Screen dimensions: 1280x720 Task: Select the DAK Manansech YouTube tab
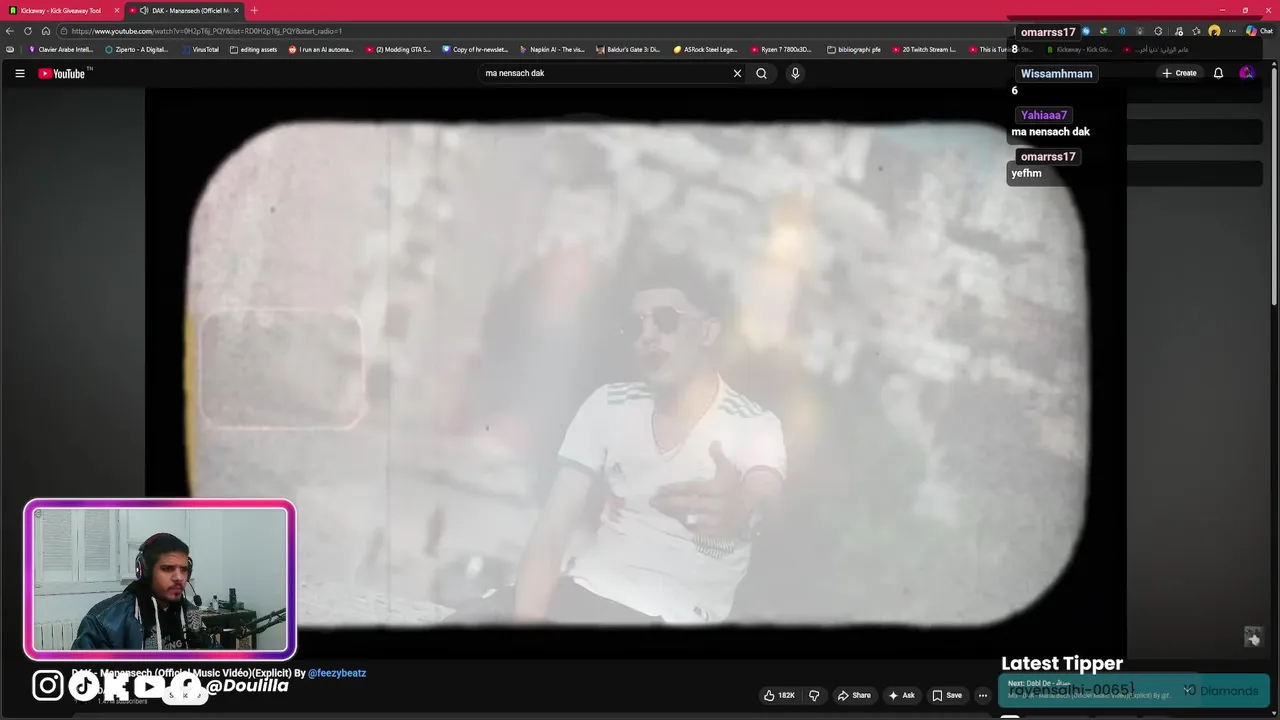[x=186, y=10]
